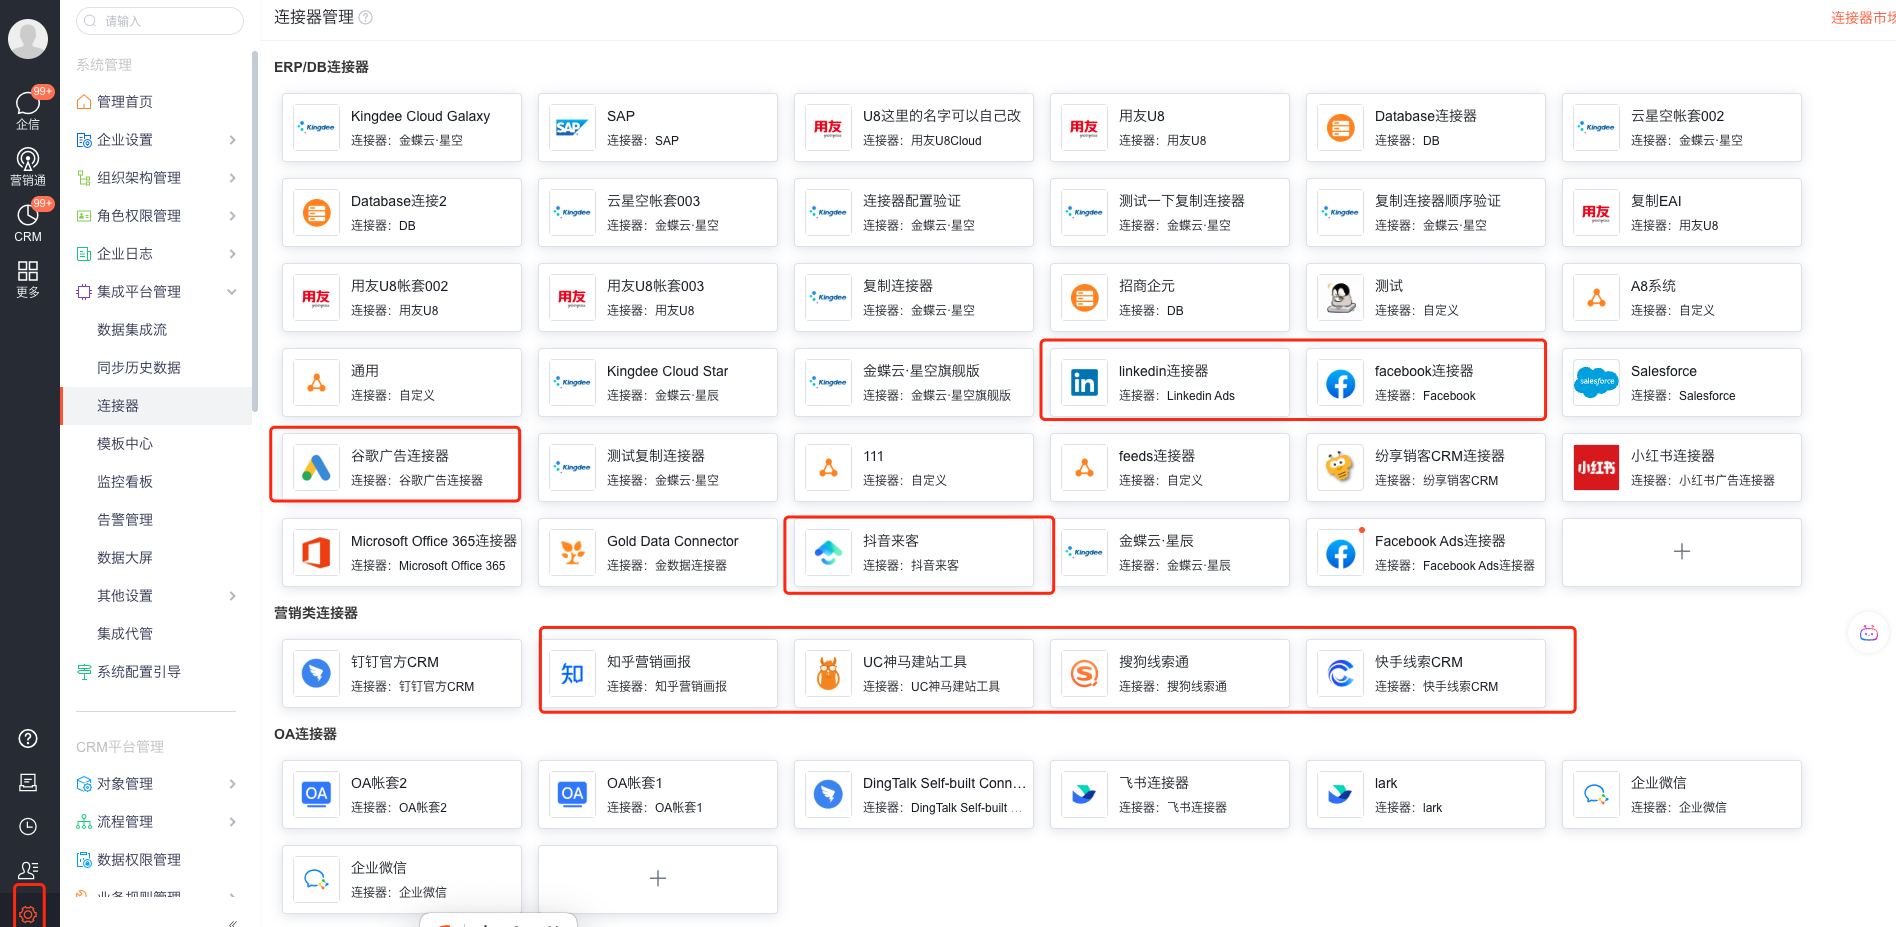Expand the 对象管理 menu

point(232,784)
